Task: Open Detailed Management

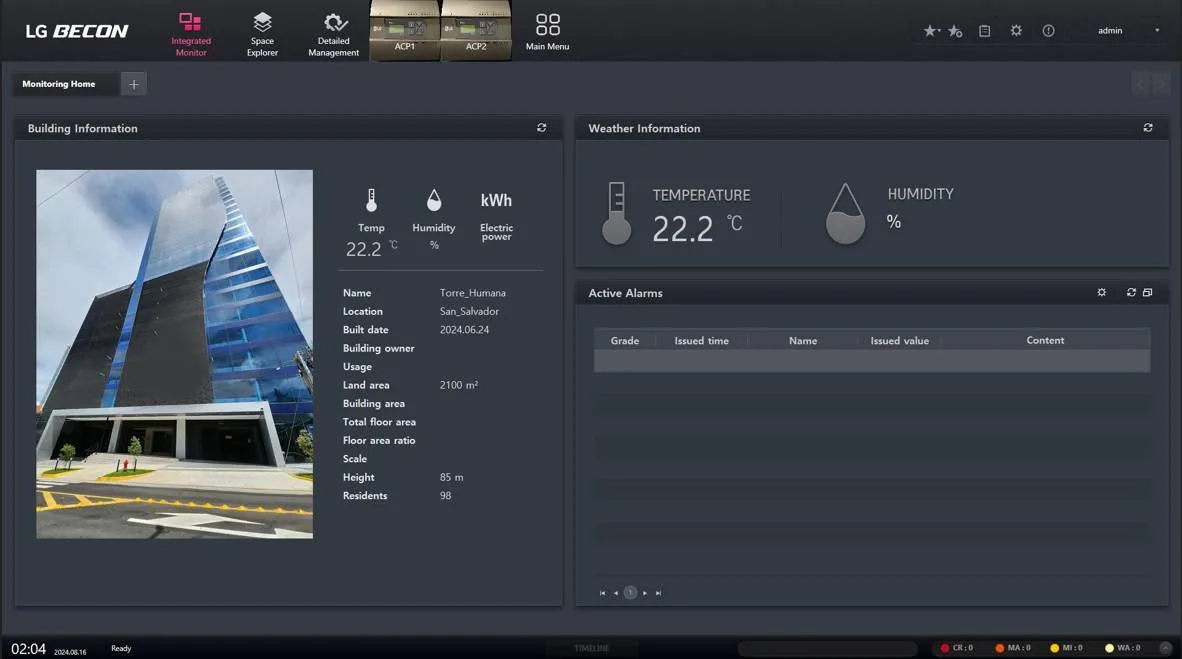Action: pyautogui.click(x=333, y=33)
